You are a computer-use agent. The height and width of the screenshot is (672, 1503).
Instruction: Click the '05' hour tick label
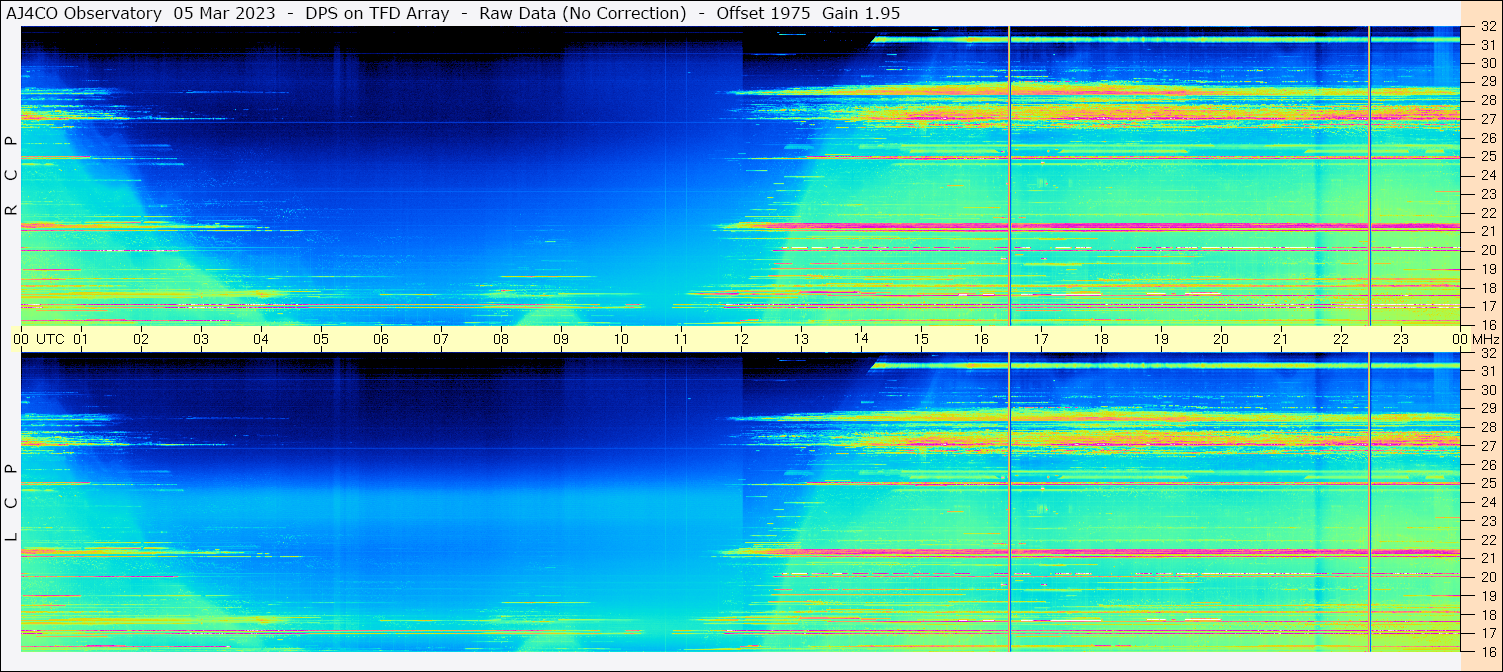tap(321, 339)
